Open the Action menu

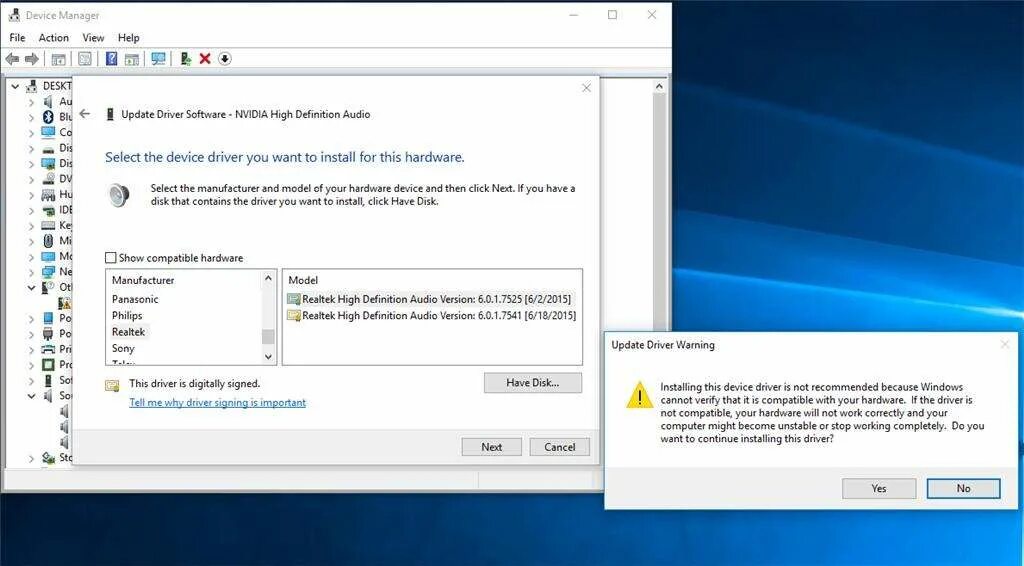point(54,38)
